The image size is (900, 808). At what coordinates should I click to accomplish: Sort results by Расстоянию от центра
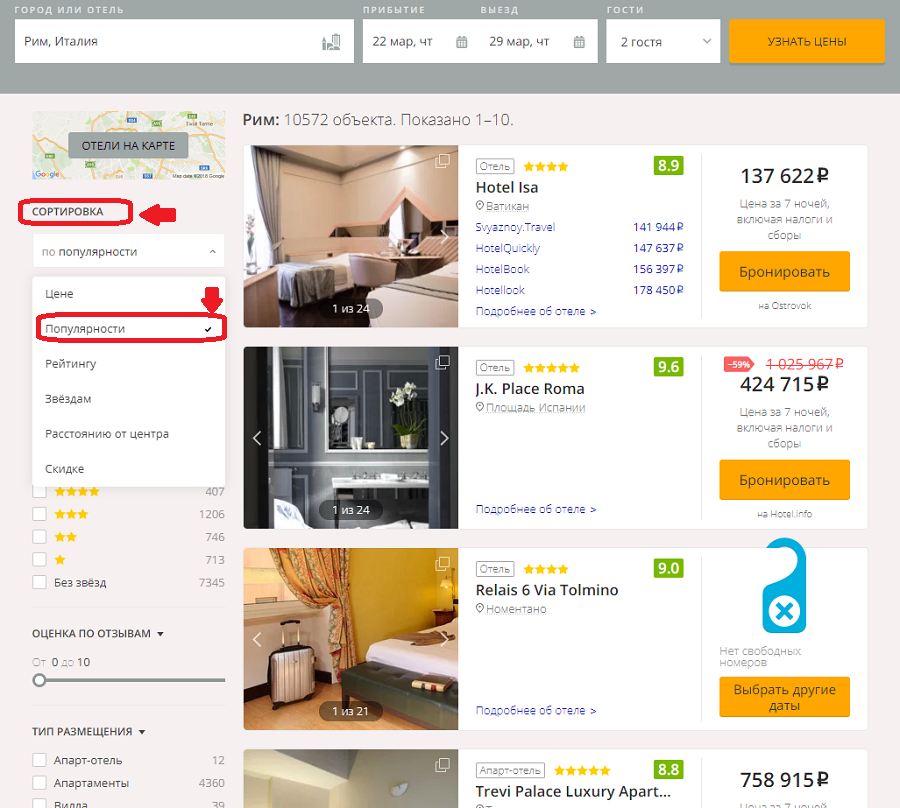pyautogui.click(x=129, y=434)
